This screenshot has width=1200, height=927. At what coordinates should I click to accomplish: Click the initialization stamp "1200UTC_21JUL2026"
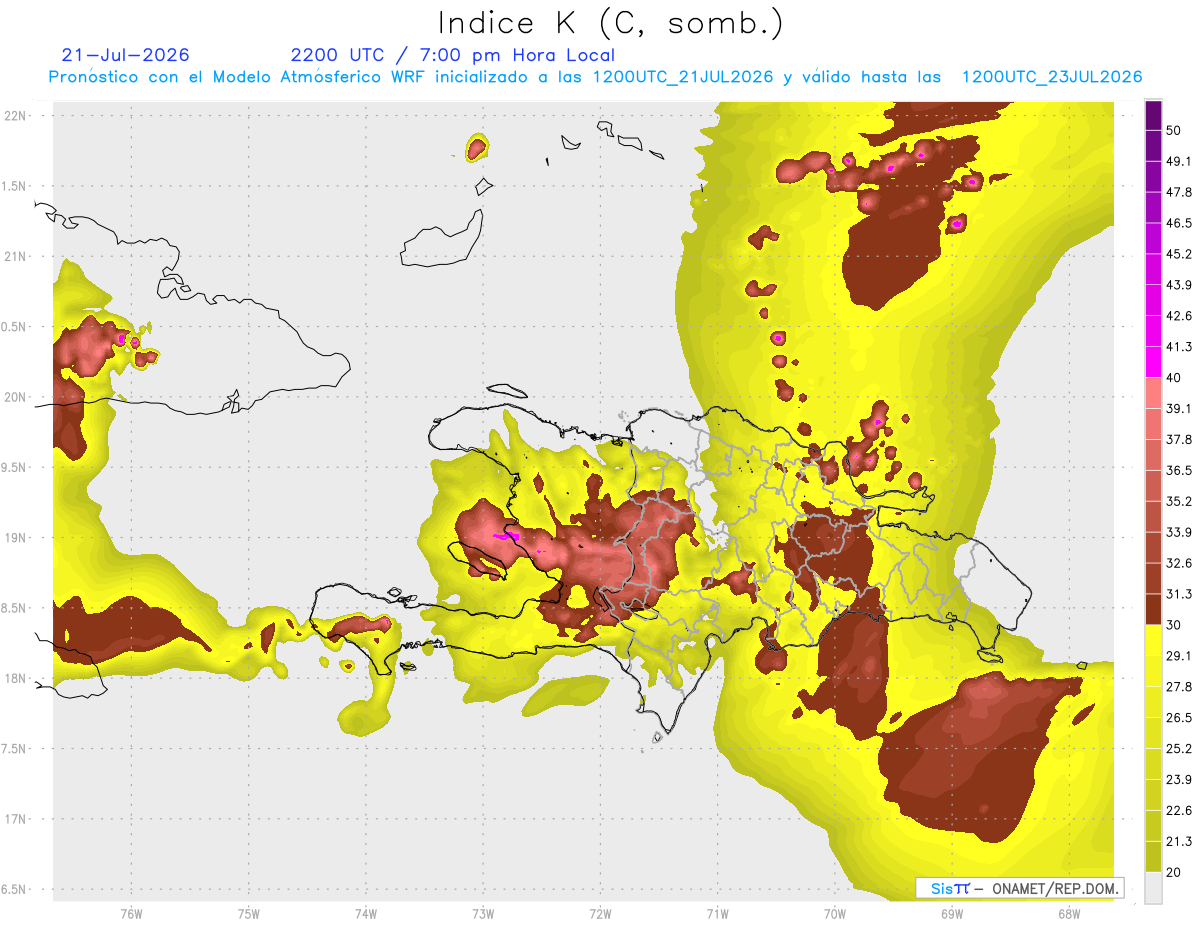pos(683,77)
